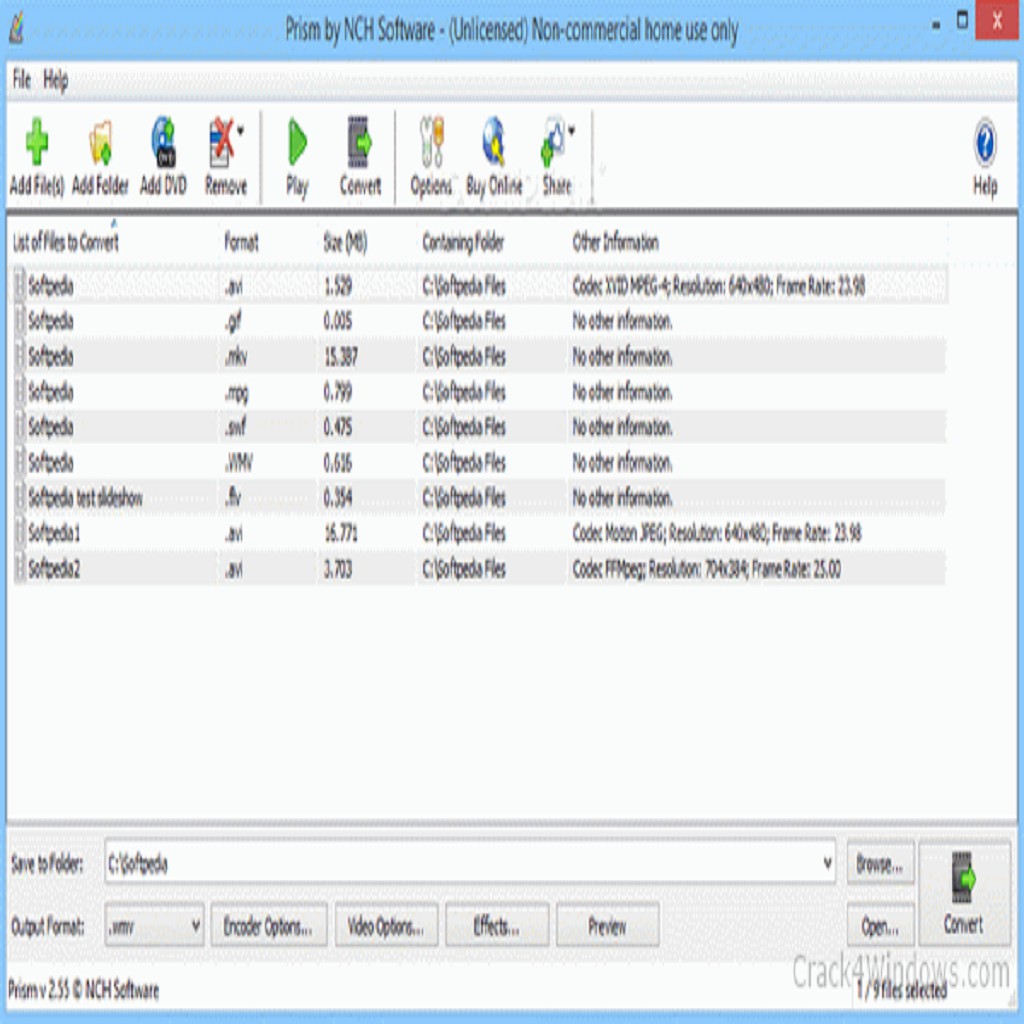This screenshot has width=1024, height=1024.
Task: Click the 15.387 size cell
Action: [340, 357]
